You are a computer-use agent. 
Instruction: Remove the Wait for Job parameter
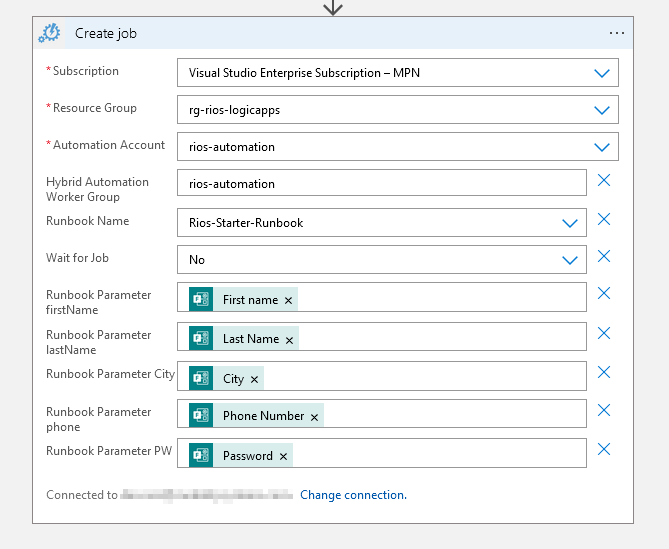click(x=604, y=256)
